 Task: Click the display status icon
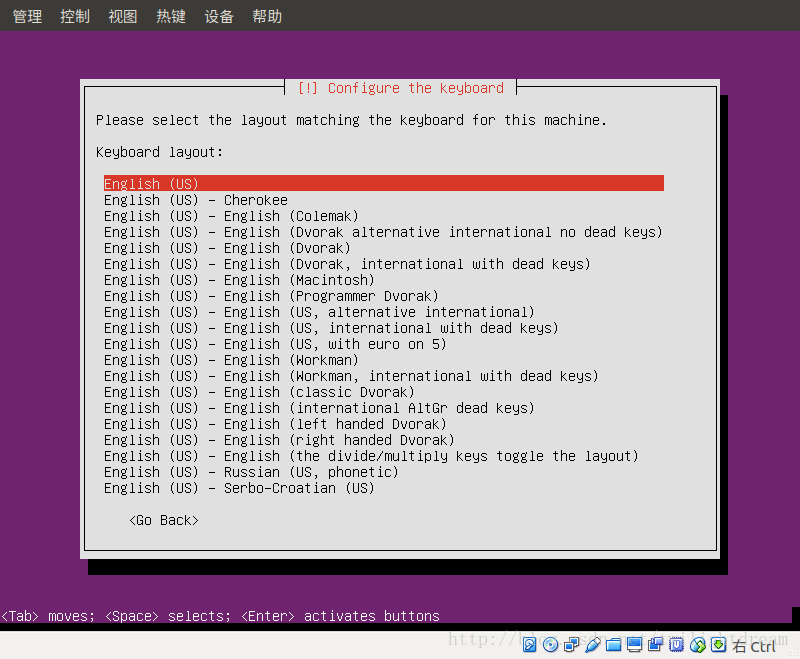click(x=634, y=645)
